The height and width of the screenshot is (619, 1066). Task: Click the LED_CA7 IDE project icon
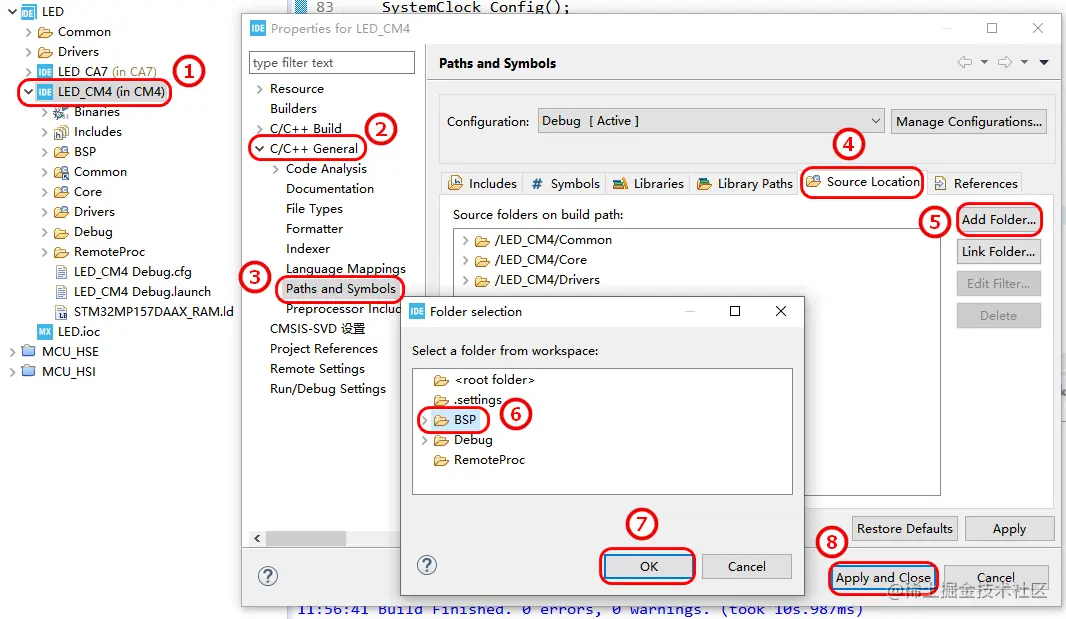45,71
